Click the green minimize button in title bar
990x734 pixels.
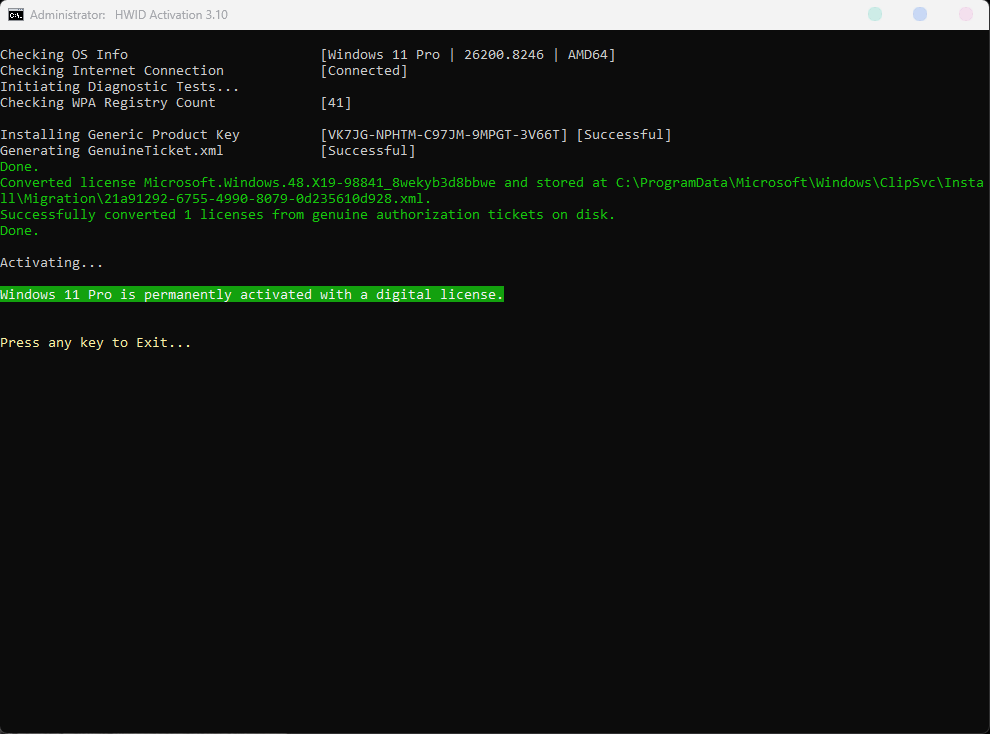pyautogui.click(x=874, y=14)
